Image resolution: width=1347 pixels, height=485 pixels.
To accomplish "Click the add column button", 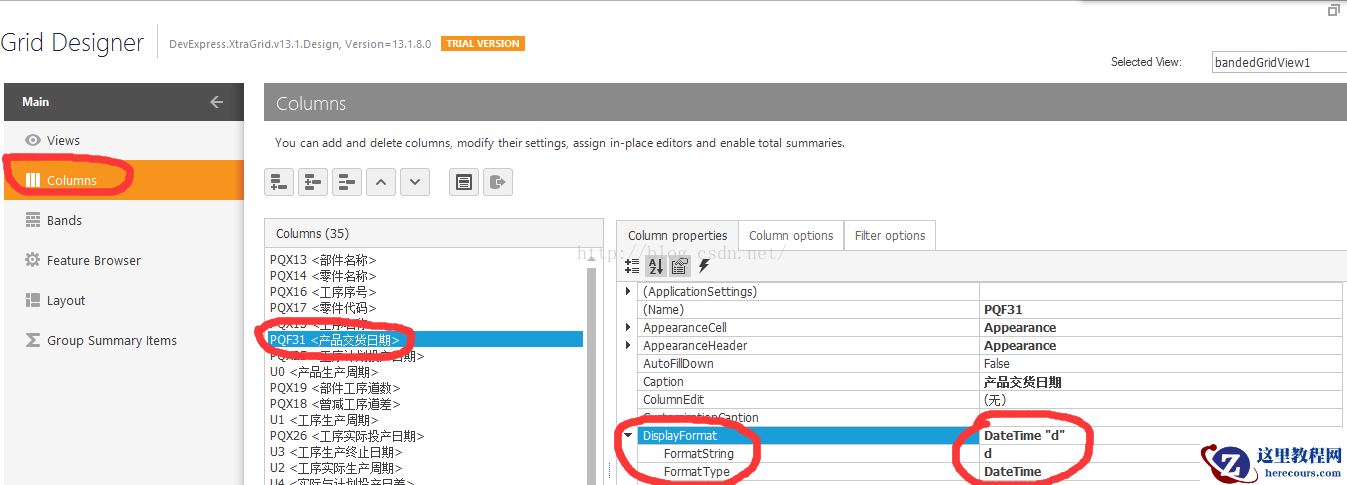I will 279,182.
